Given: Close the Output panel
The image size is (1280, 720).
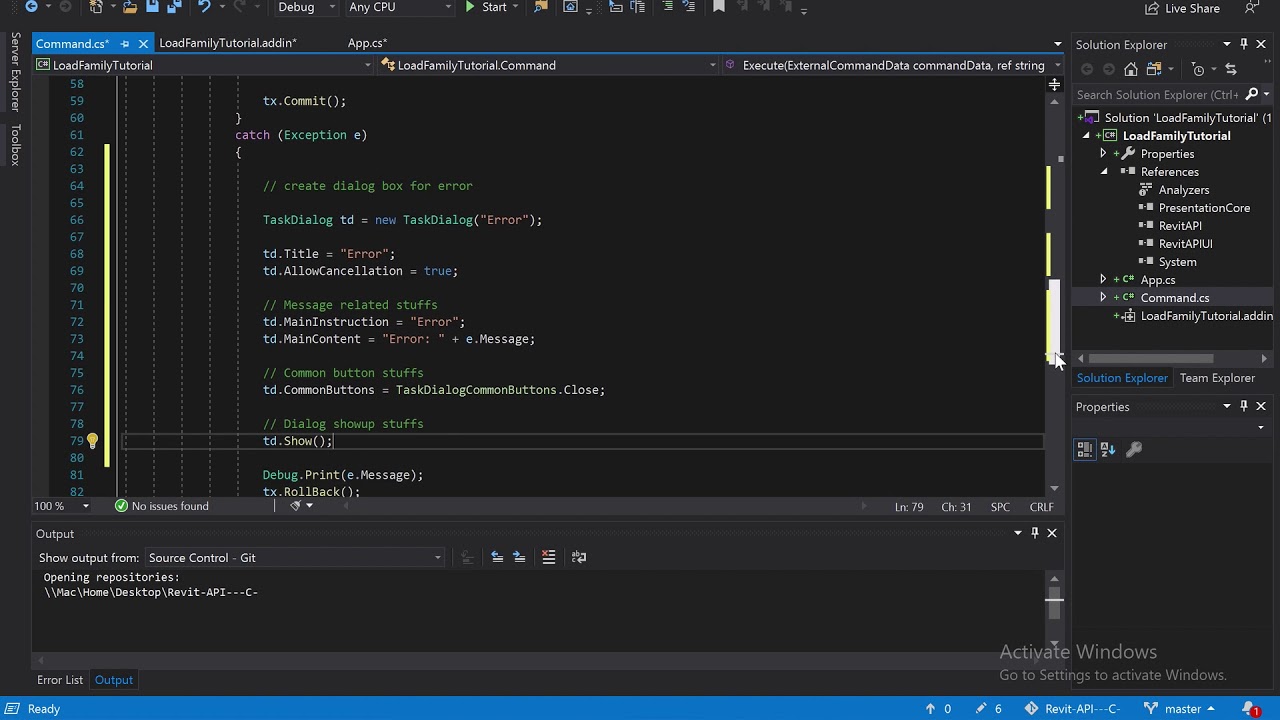Looking at the screenshot, I should coord(1052,533).
